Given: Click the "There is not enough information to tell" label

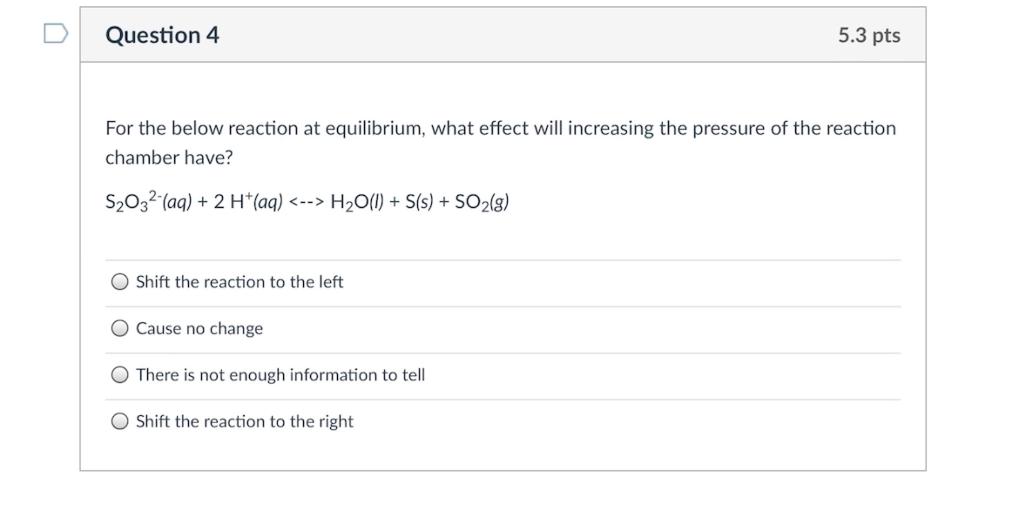Looking at the screenshot, I should (x=280, y=376).
